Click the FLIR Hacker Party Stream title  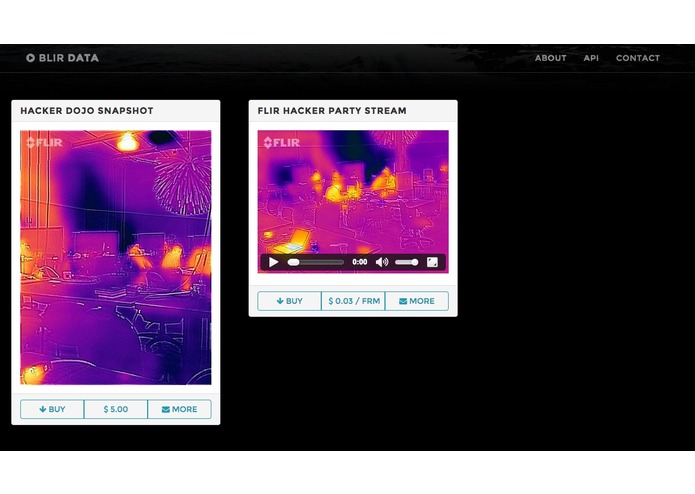coord(332,111)
